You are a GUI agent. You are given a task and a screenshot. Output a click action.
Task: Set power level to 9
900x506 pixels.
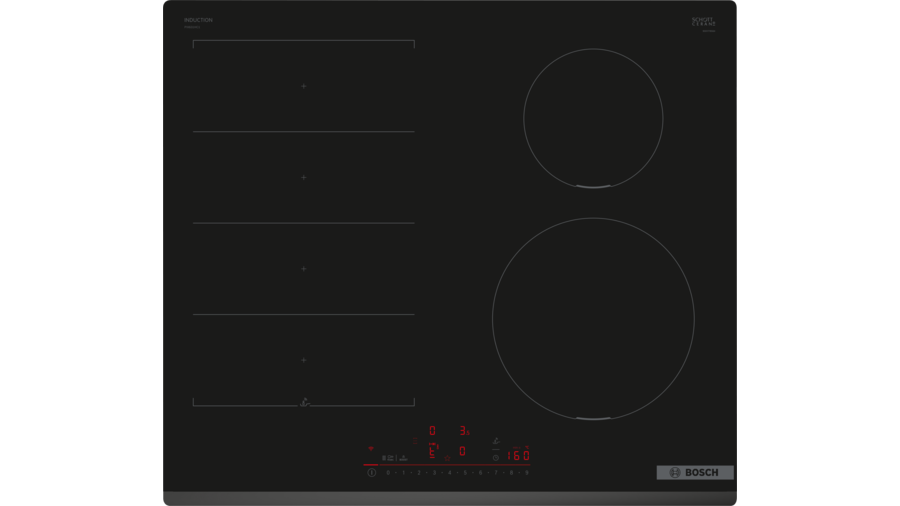click(527, 472)
